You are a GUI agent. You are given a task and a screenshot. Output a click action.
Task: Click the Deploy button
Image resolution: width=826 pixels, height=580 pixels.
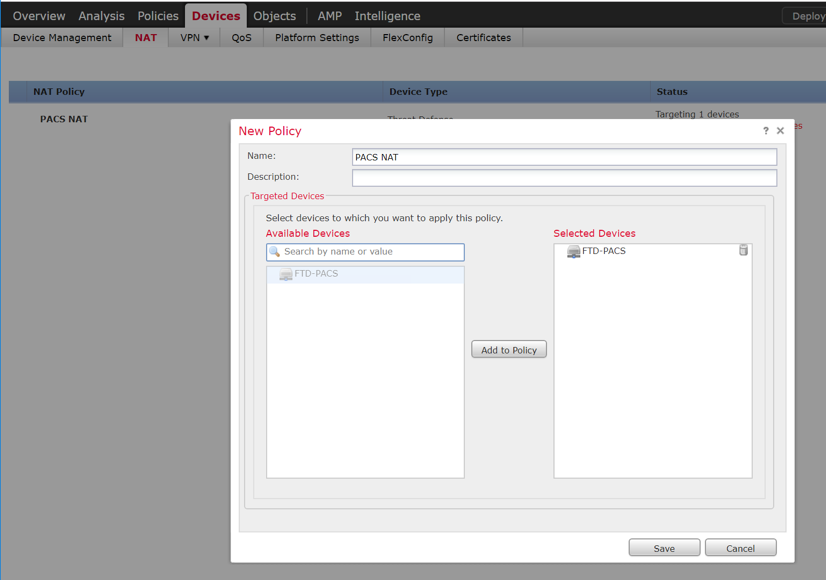click(x=810, y=15)
